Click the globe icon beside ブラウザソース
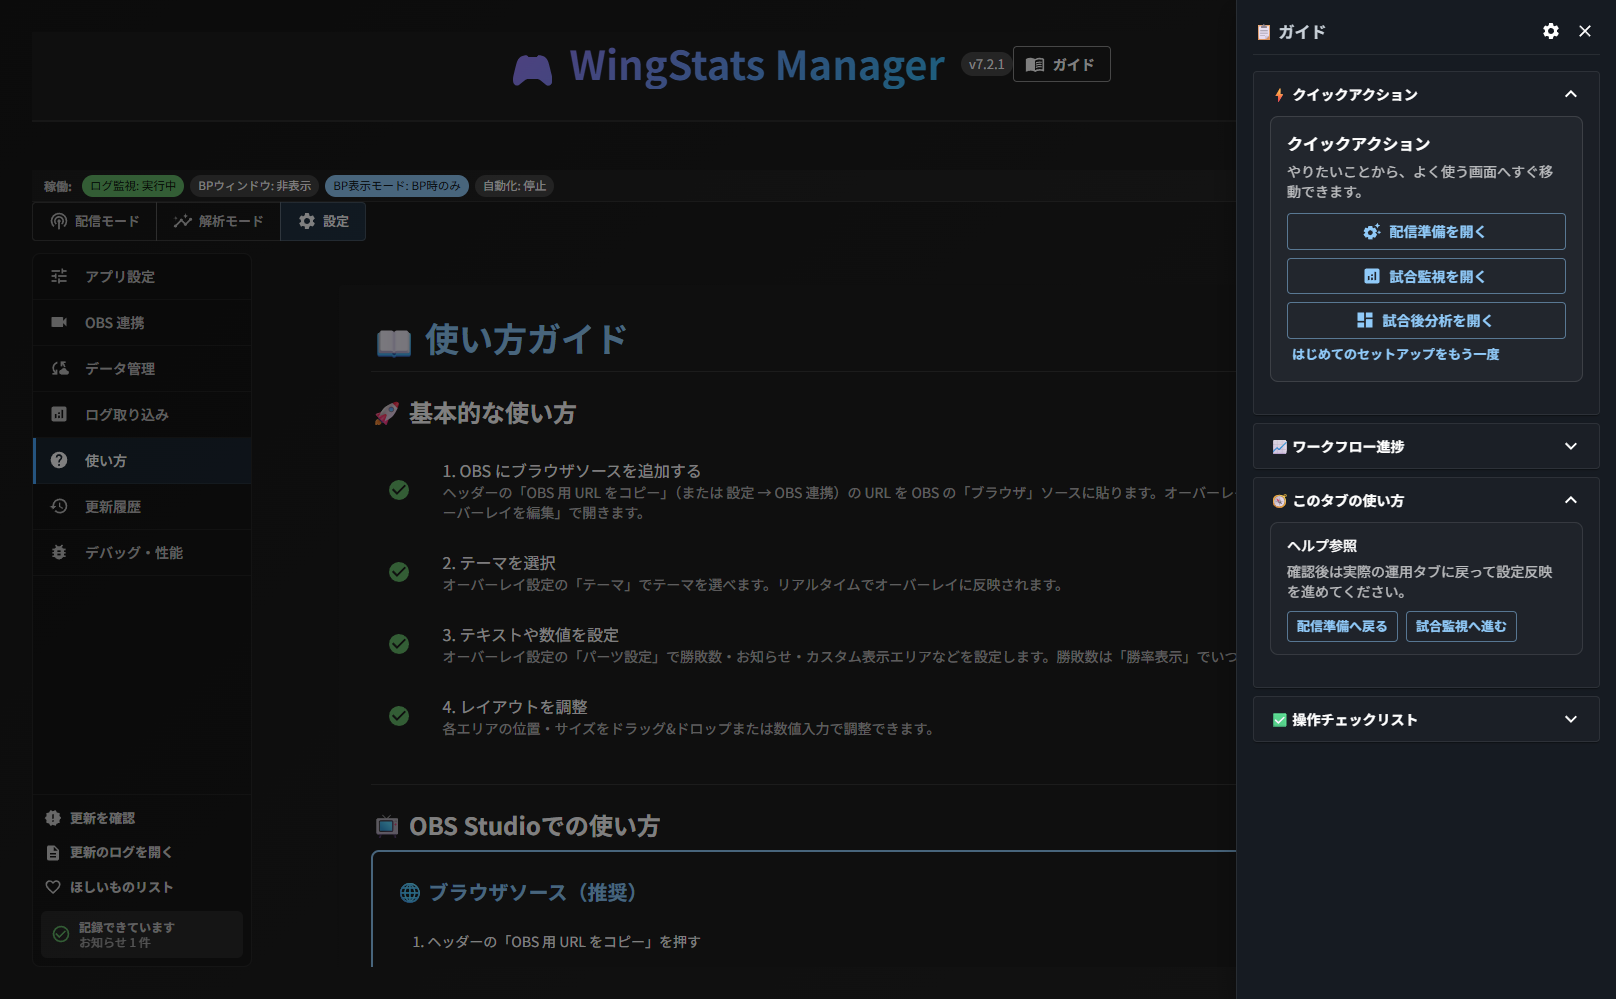Screen dimensions: 1616x999 click(x=410, y=893)
